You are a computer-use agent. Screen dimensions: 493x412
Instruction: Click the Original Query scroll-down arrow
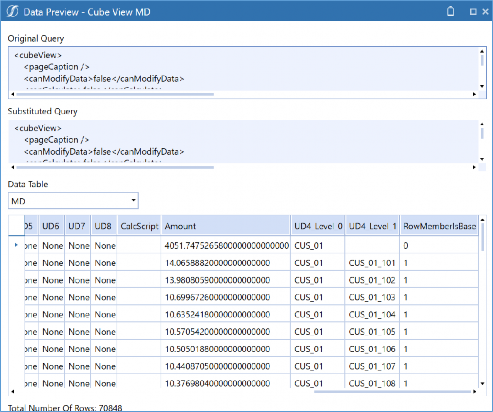[482, 86]
